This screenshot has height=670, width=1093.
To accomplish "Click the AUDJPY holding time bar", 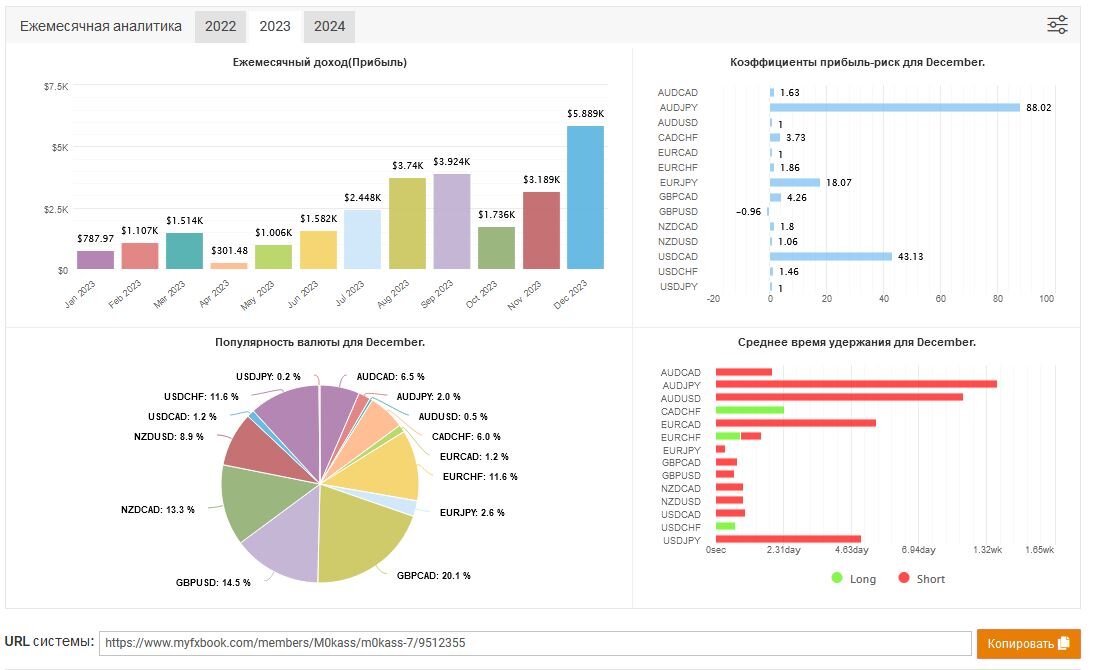I will pos(856,384).
